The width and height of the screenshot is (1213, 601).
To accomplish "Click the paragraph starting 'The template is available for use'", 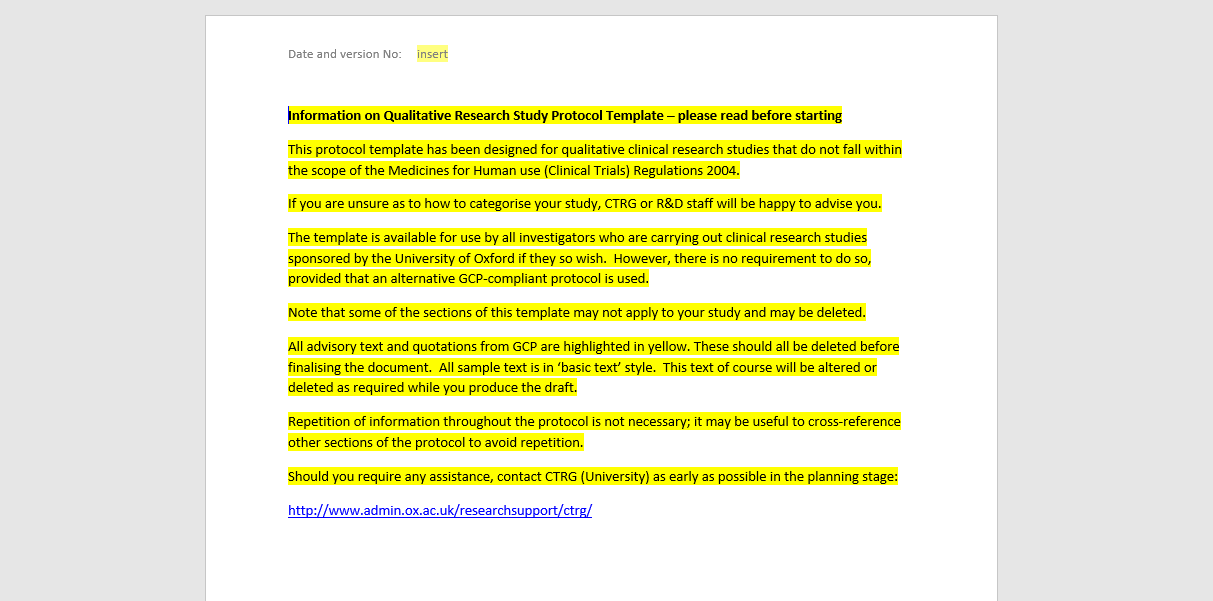I will (x=580, y=258).
